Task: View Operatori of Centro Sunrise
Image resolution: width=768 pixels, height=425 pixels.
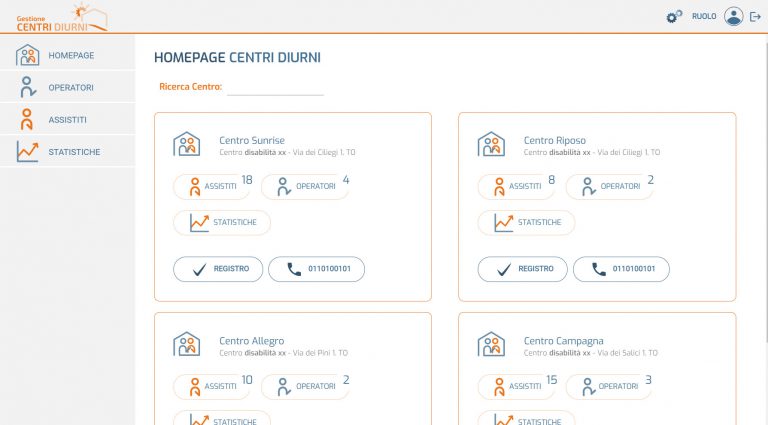Action: [308, 187]
